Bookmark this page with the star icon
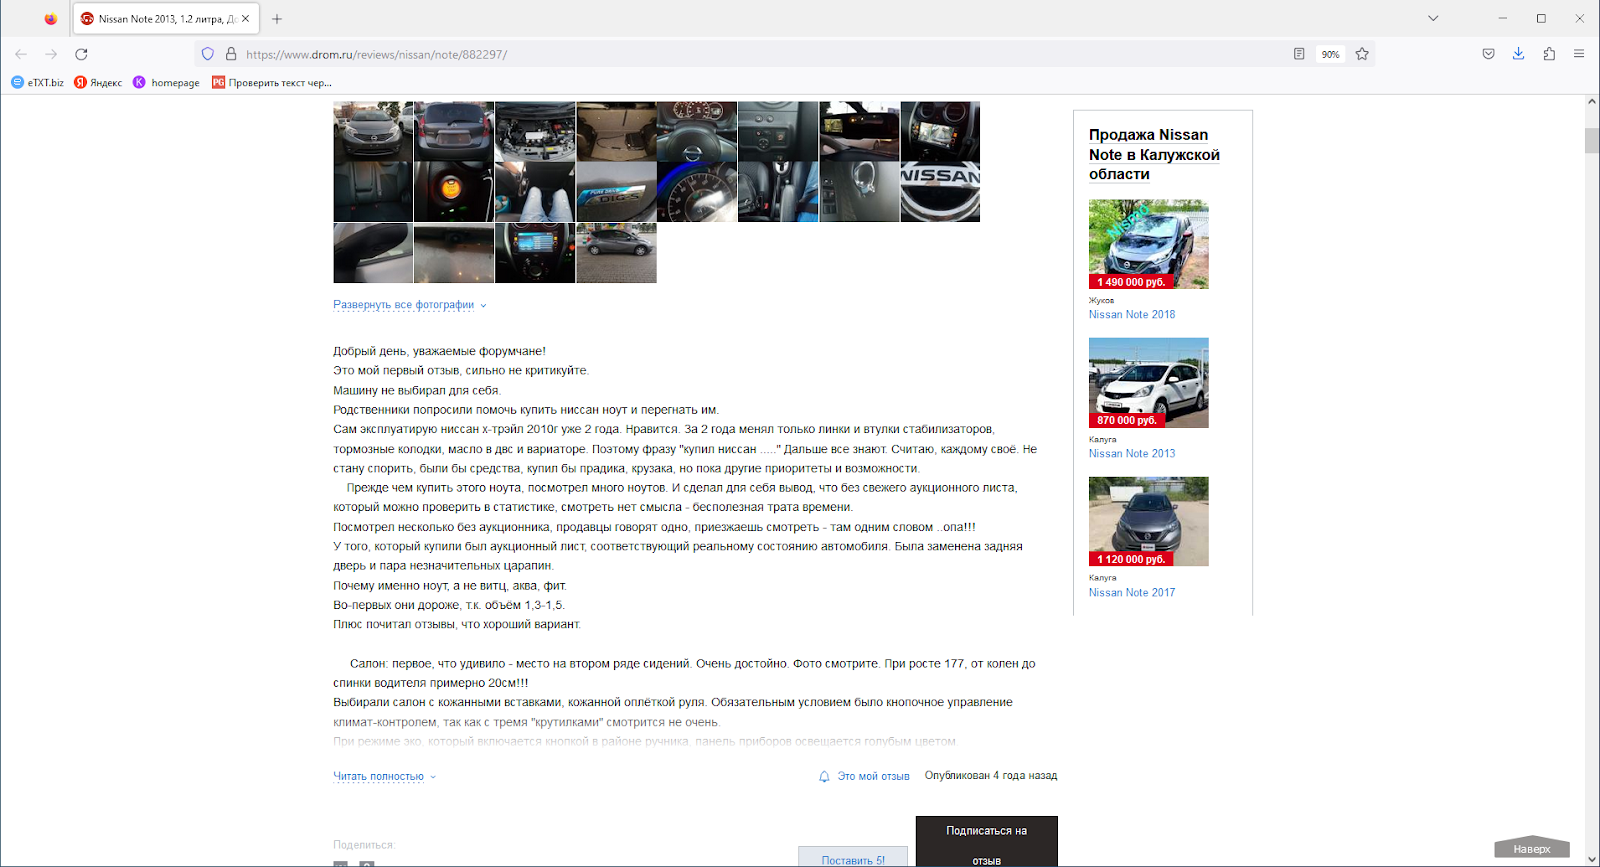The height and width of the screenshot is (867, 1600). point(1362,54)
